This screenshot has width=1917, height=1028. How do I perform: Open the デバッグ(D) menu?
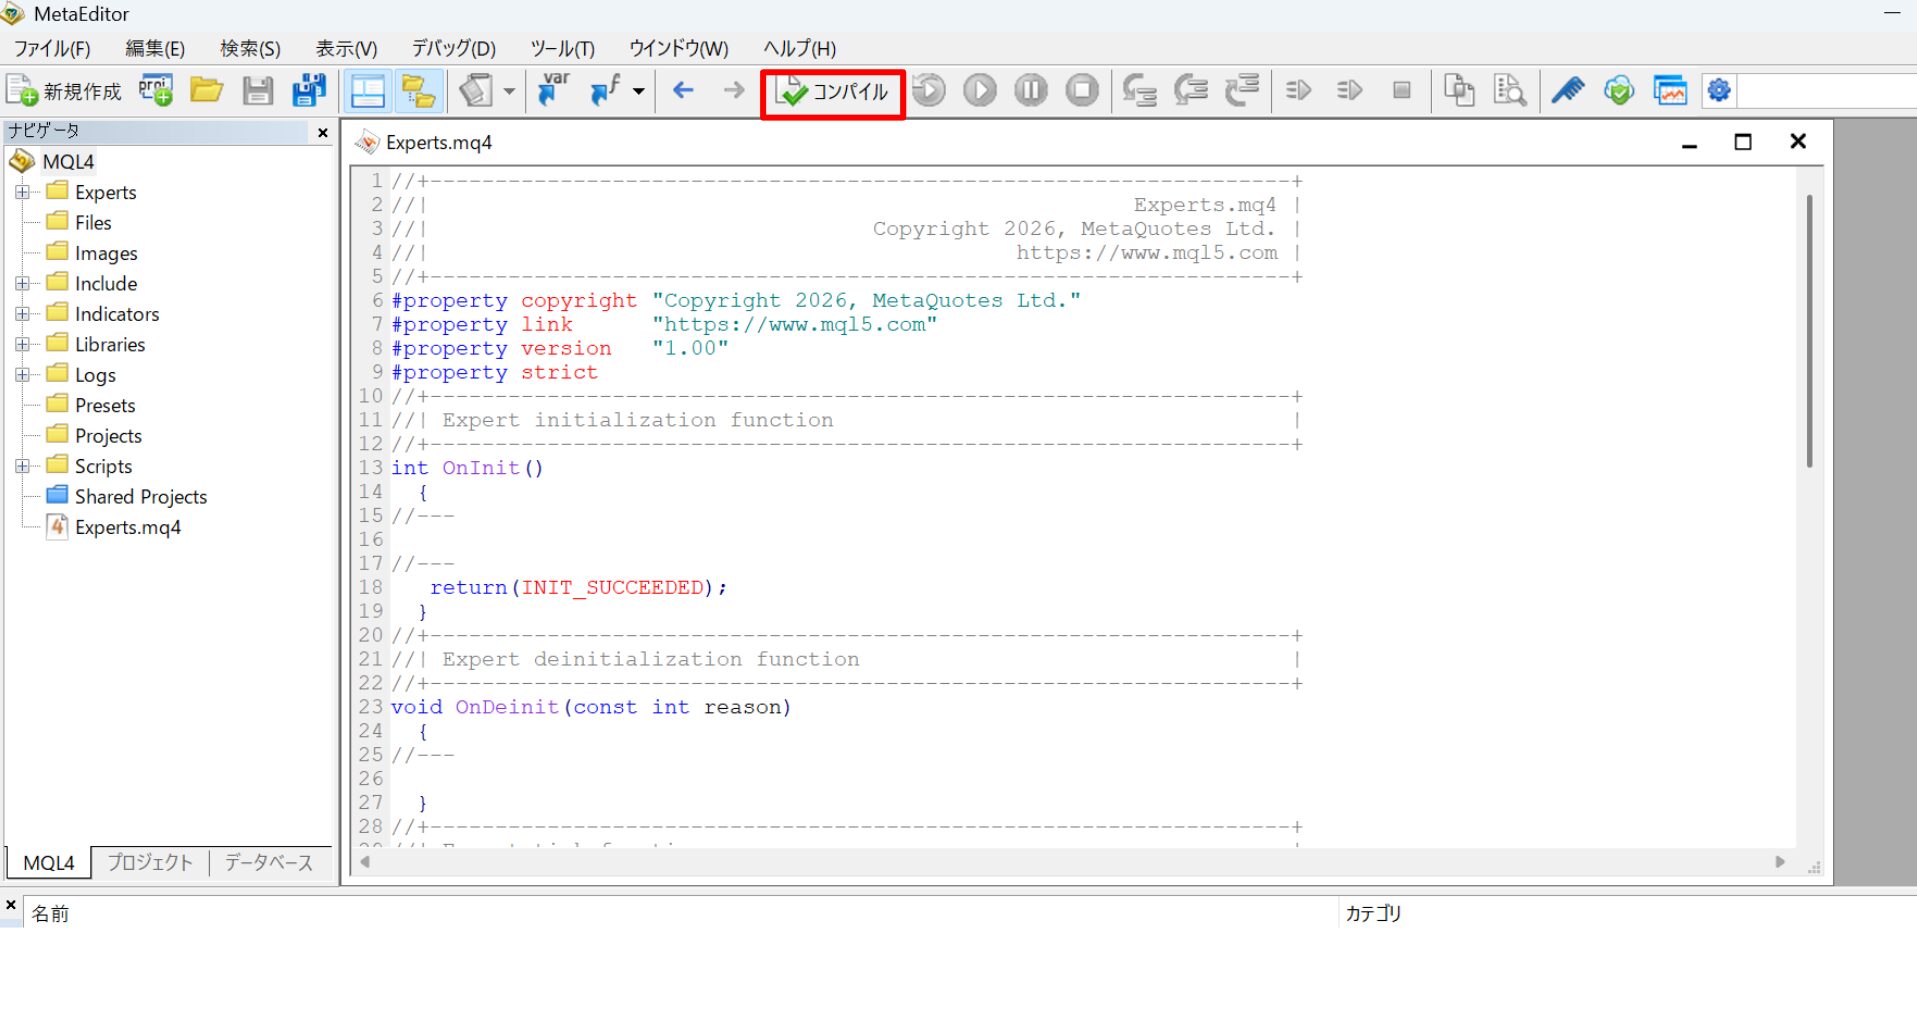coord(454,48)
